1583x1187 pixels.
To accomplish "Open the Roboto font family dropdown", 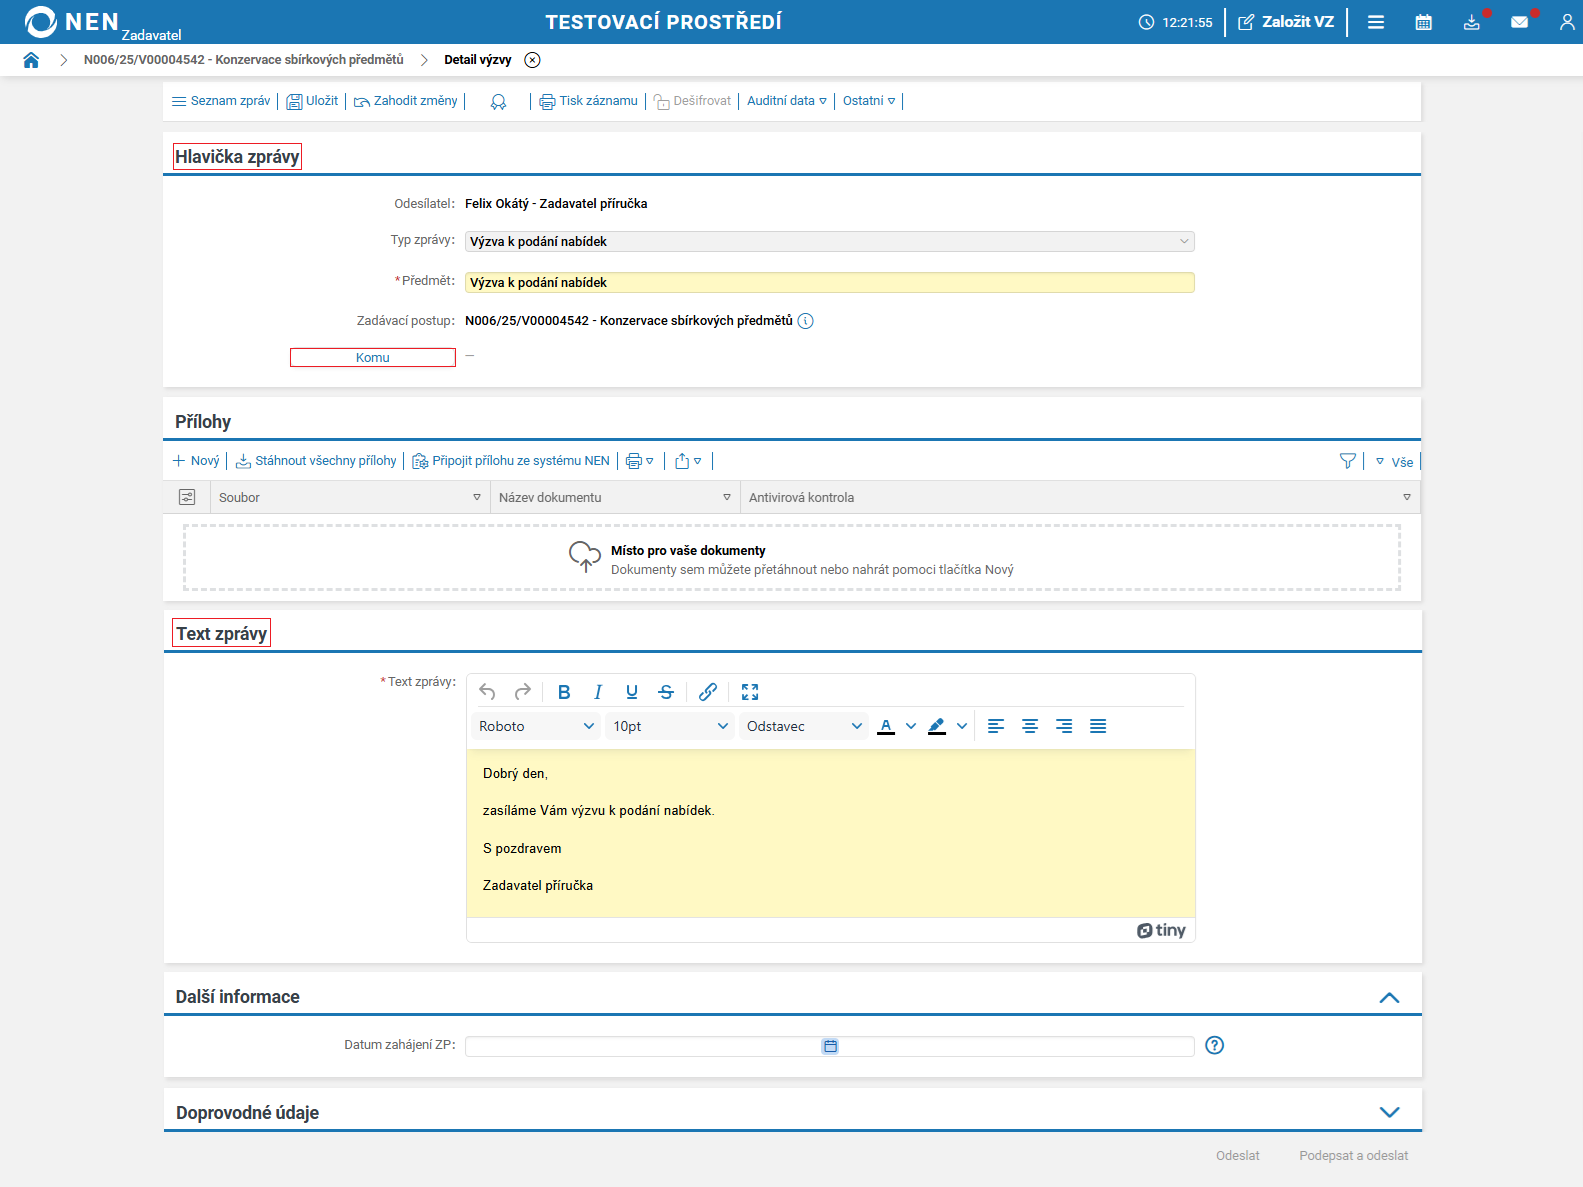I will 536,726.
